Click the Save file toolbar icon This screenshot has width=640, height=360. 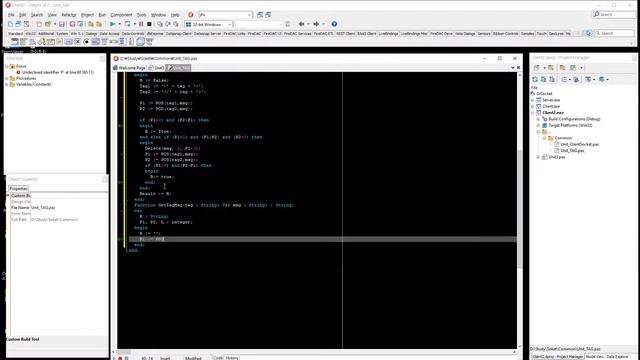pos(62,24)
